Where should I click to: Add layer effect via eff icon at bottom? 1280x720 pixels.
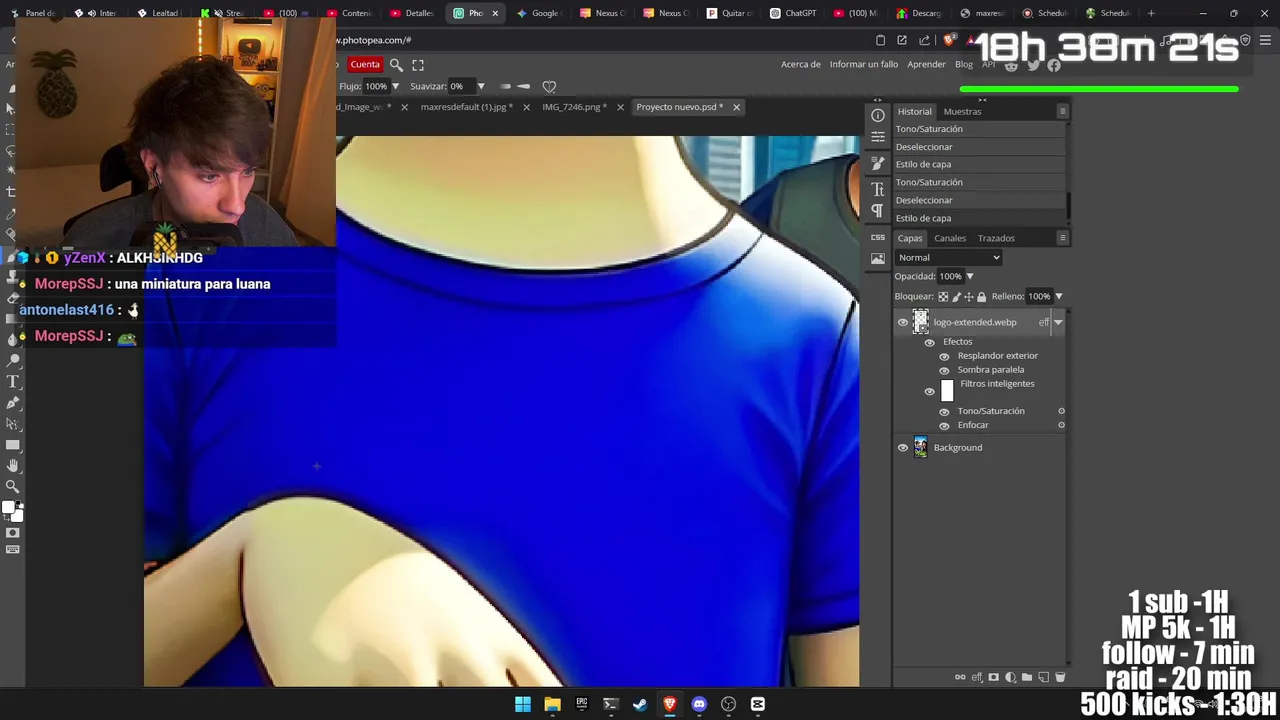click(977, 677)
